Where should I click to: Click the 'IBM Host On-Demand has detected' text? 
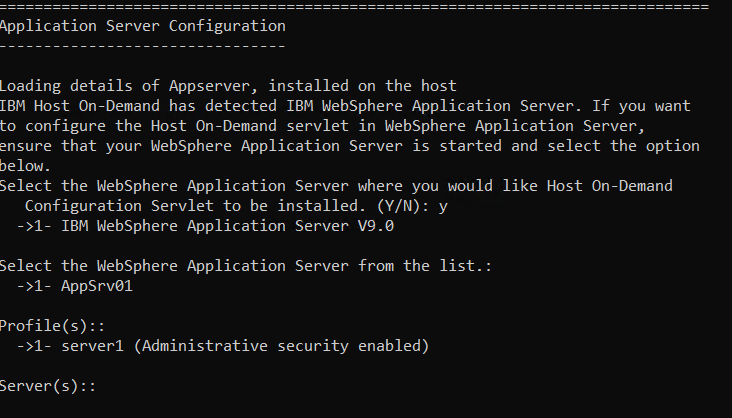tap(130, 106)
